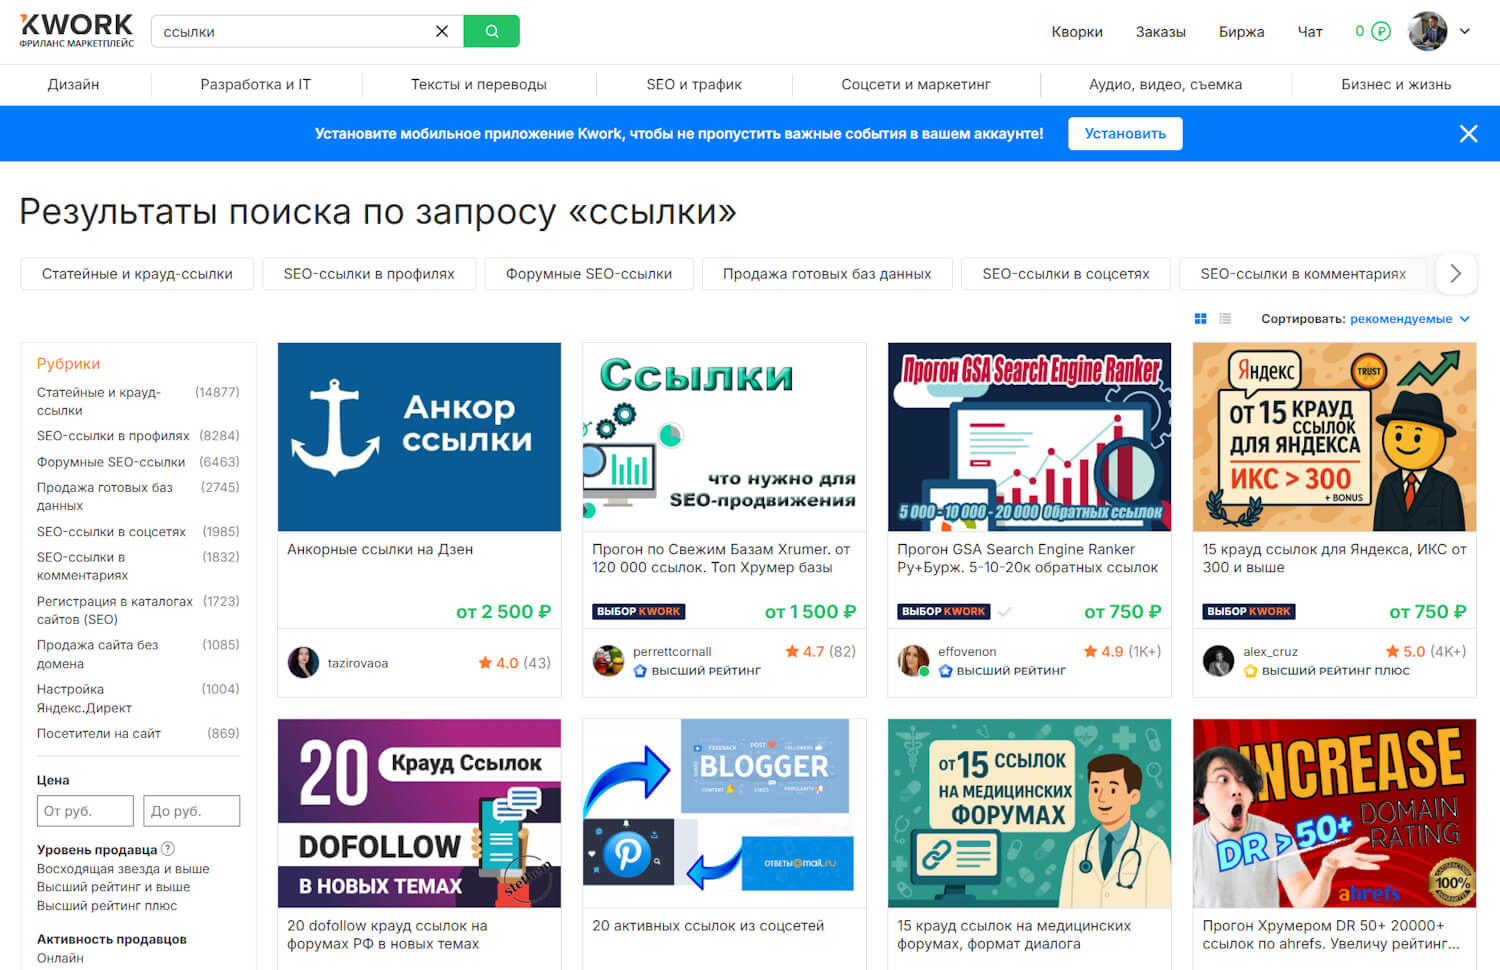This screenshot has height=970, width=1500.
Task: Click the Kwork logo
Action: tap(77, 31)
